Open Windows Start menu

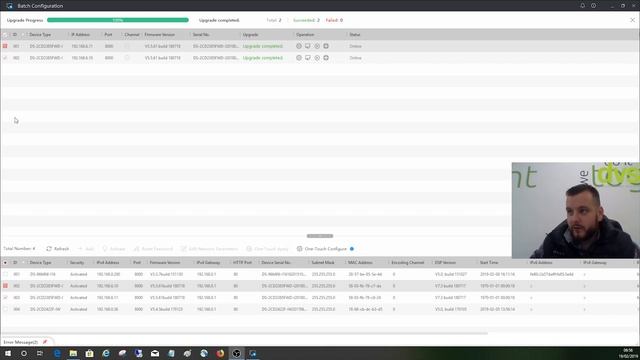tap(8, 353)
